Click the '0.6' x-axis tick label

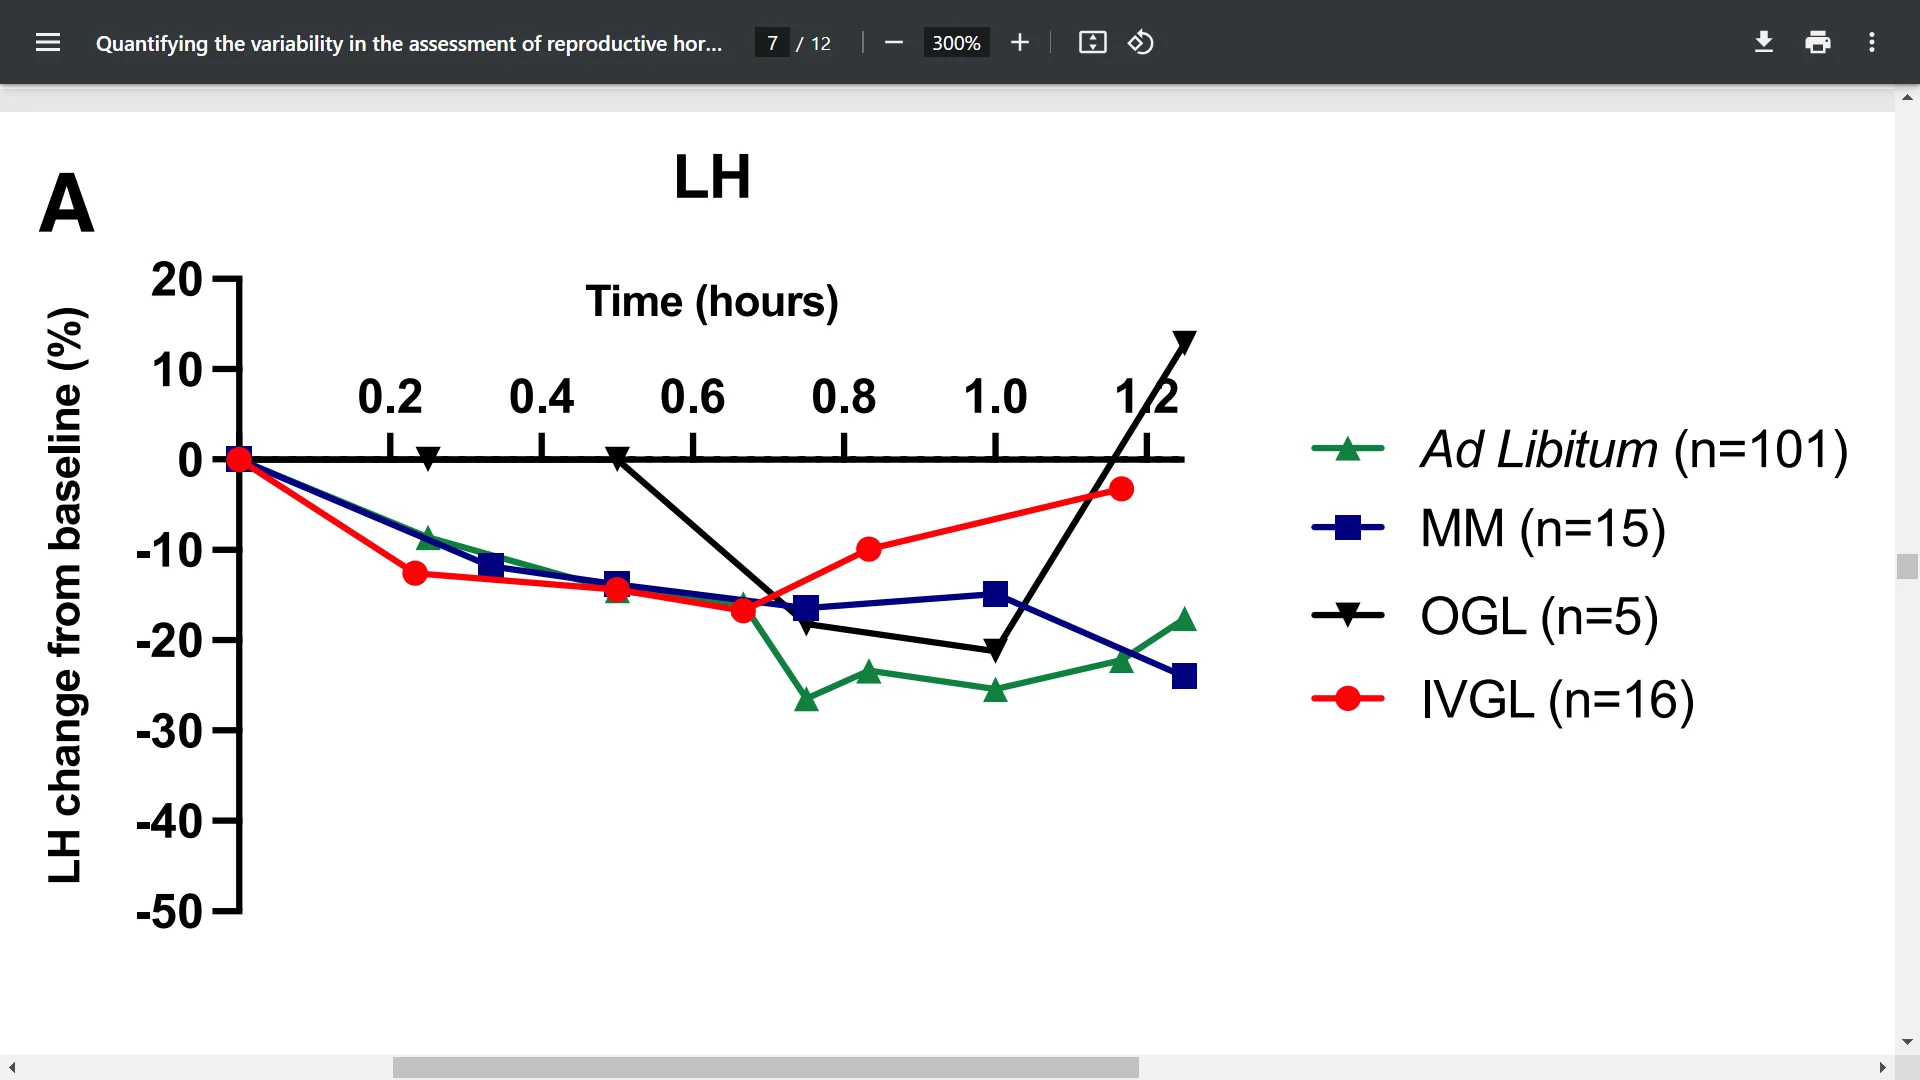coord(693,397)
